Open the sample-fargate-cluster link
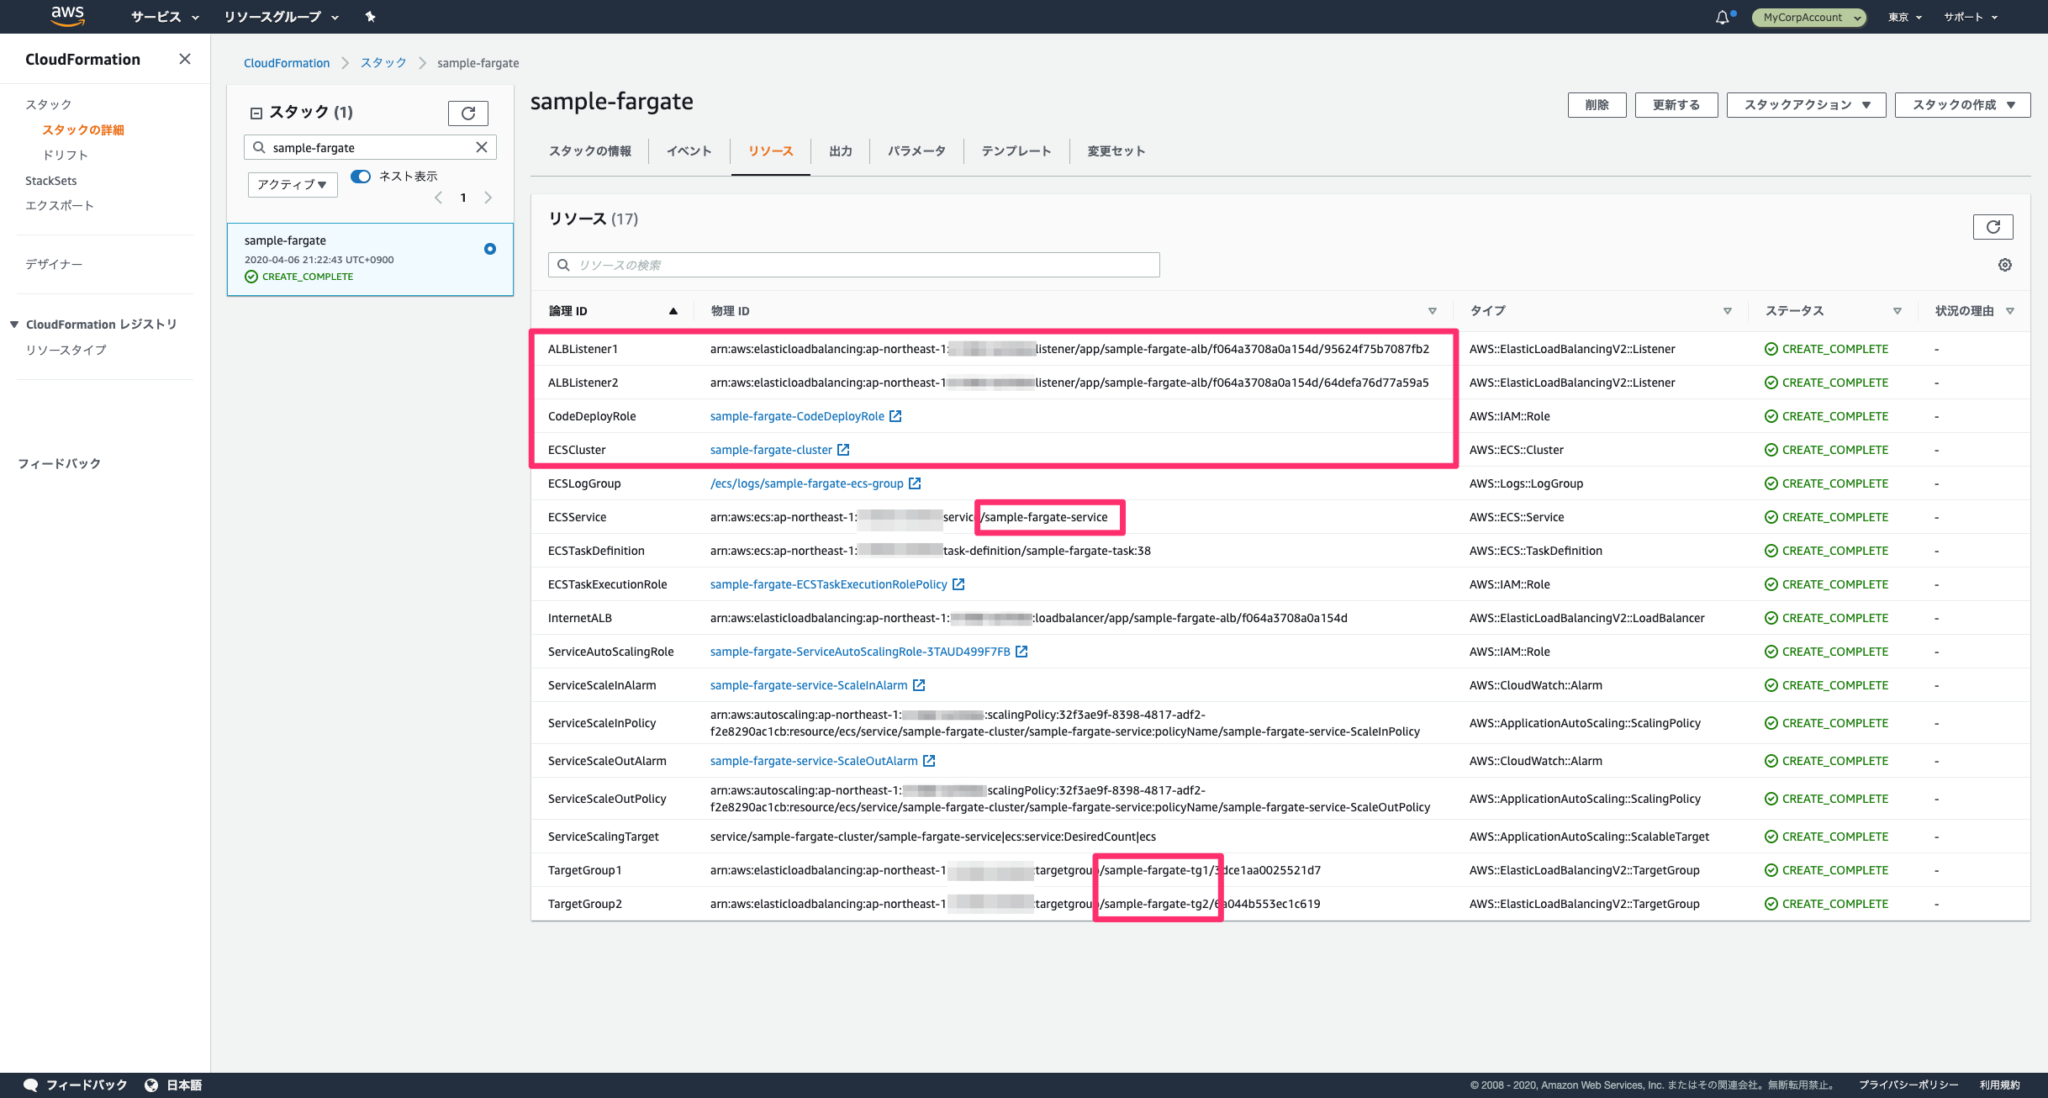This screenshot has height=1098, width=2048. (772, 449)
